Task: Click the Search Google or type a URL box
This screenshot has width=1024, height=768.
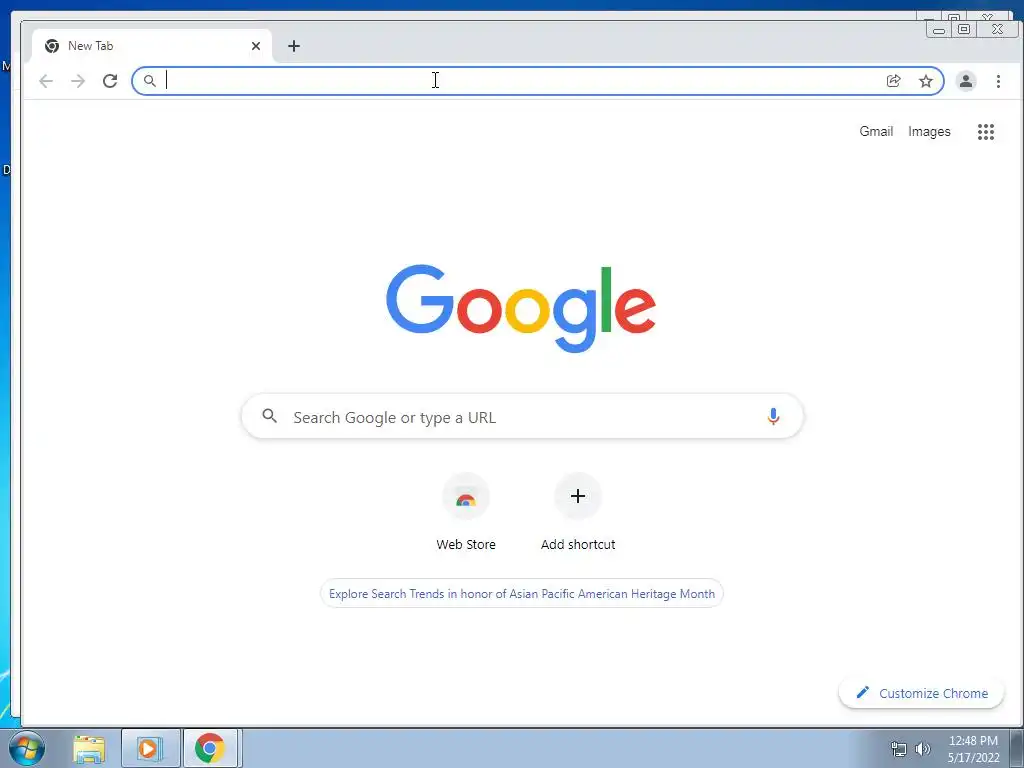Action: [522, 416]
